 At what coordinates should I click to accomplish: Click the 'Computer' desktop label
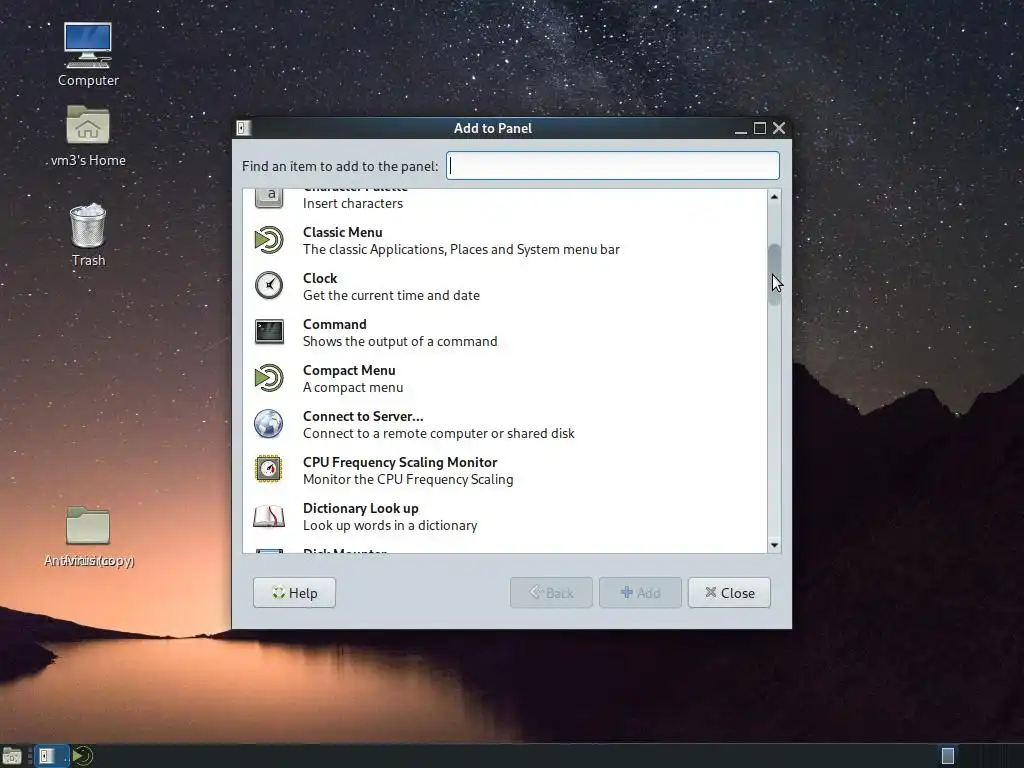[x=88, y=80]
